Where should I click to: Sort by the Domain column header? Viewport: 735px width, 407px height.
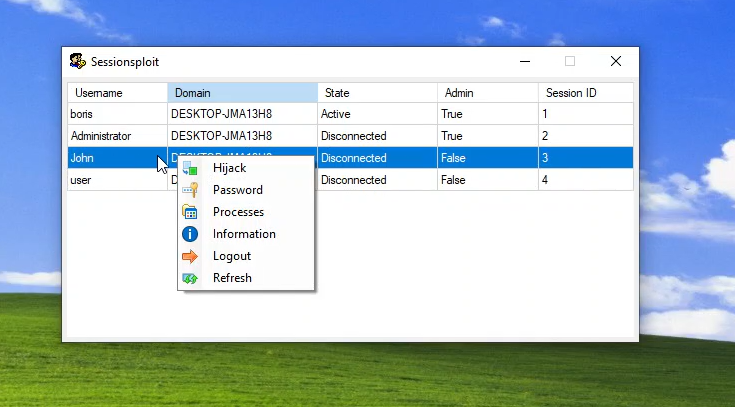click(242, 93)
